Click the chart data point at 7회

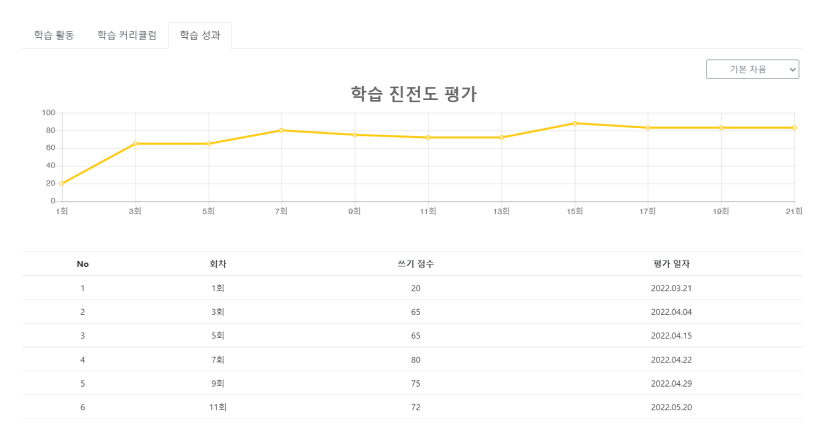click(282, 130)
